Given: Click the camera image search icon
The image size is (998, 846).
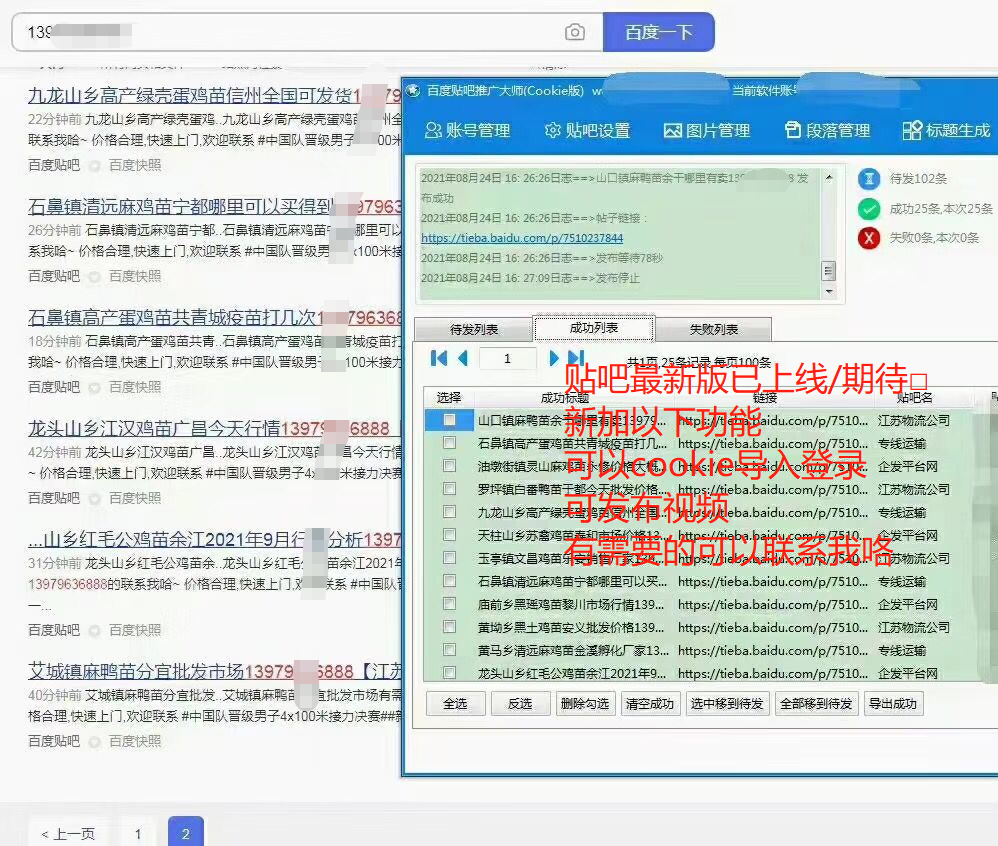Looking at the screenshot, I should [x=575, y=32].
